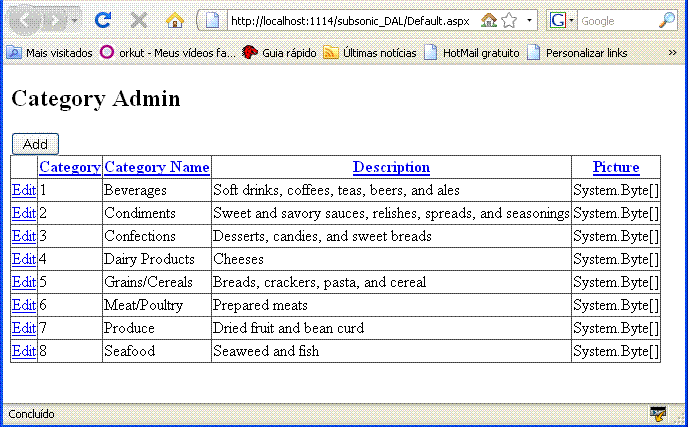The height and width of the screenshot is (427, 688).
Task: Sort by the Category column header
Action: coord(70,167)
